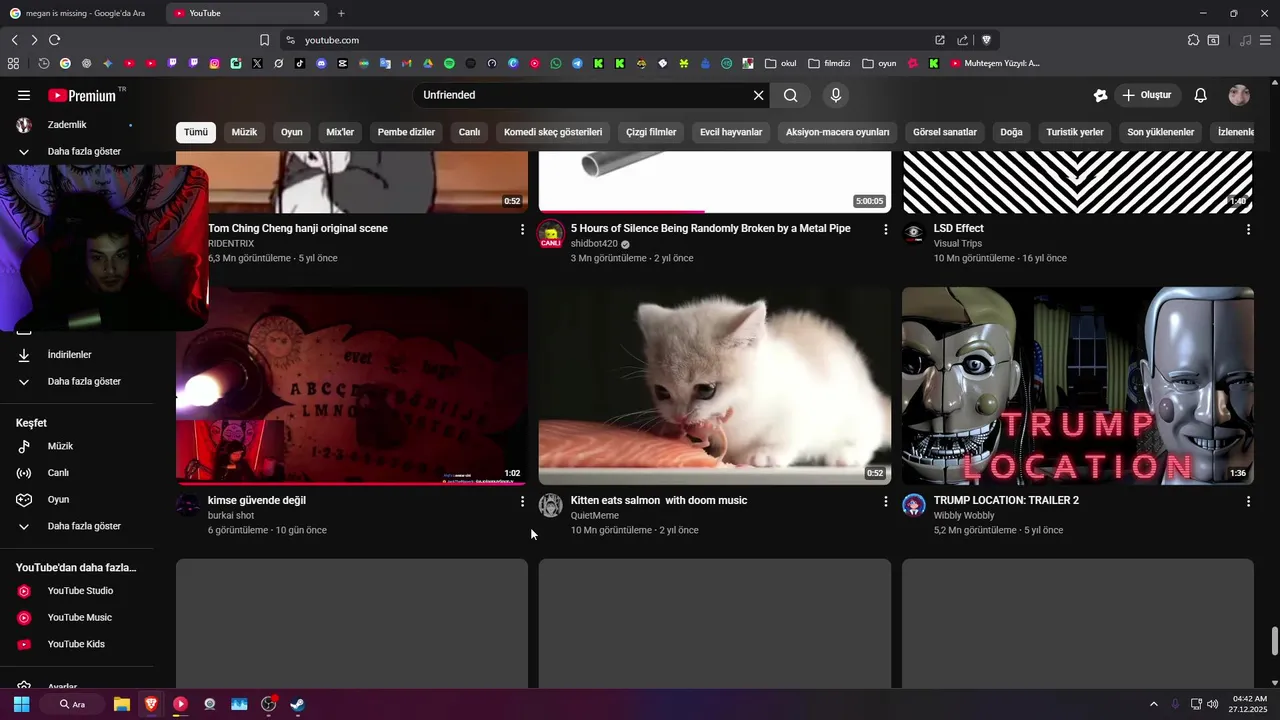The height and width of the screenshot is (720, 1280).
Task: Open the browser extensions puzzle icon
Action: point(1193,40)
